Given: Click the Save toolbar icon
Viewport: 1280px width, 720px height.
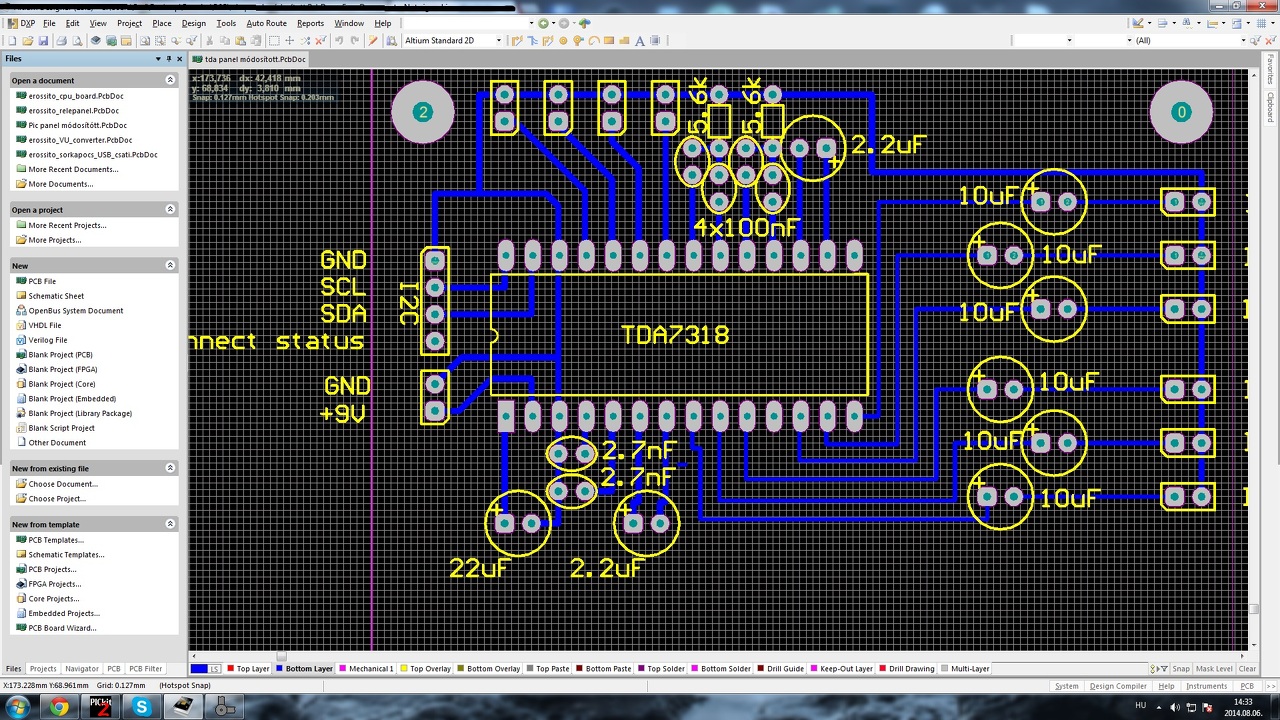Looking at the screenshot, I should 43,40.
